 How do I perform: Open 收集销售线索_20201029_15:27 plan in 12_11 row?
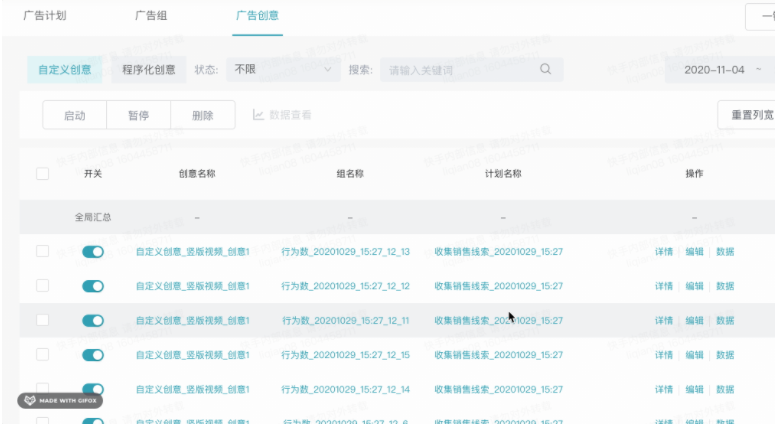[x=499, y=320]
